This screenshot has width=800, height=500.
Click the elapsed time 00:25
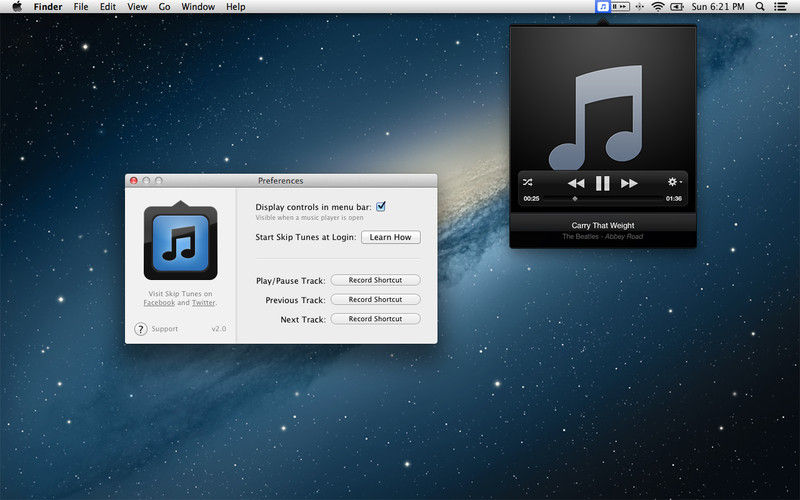531,198
